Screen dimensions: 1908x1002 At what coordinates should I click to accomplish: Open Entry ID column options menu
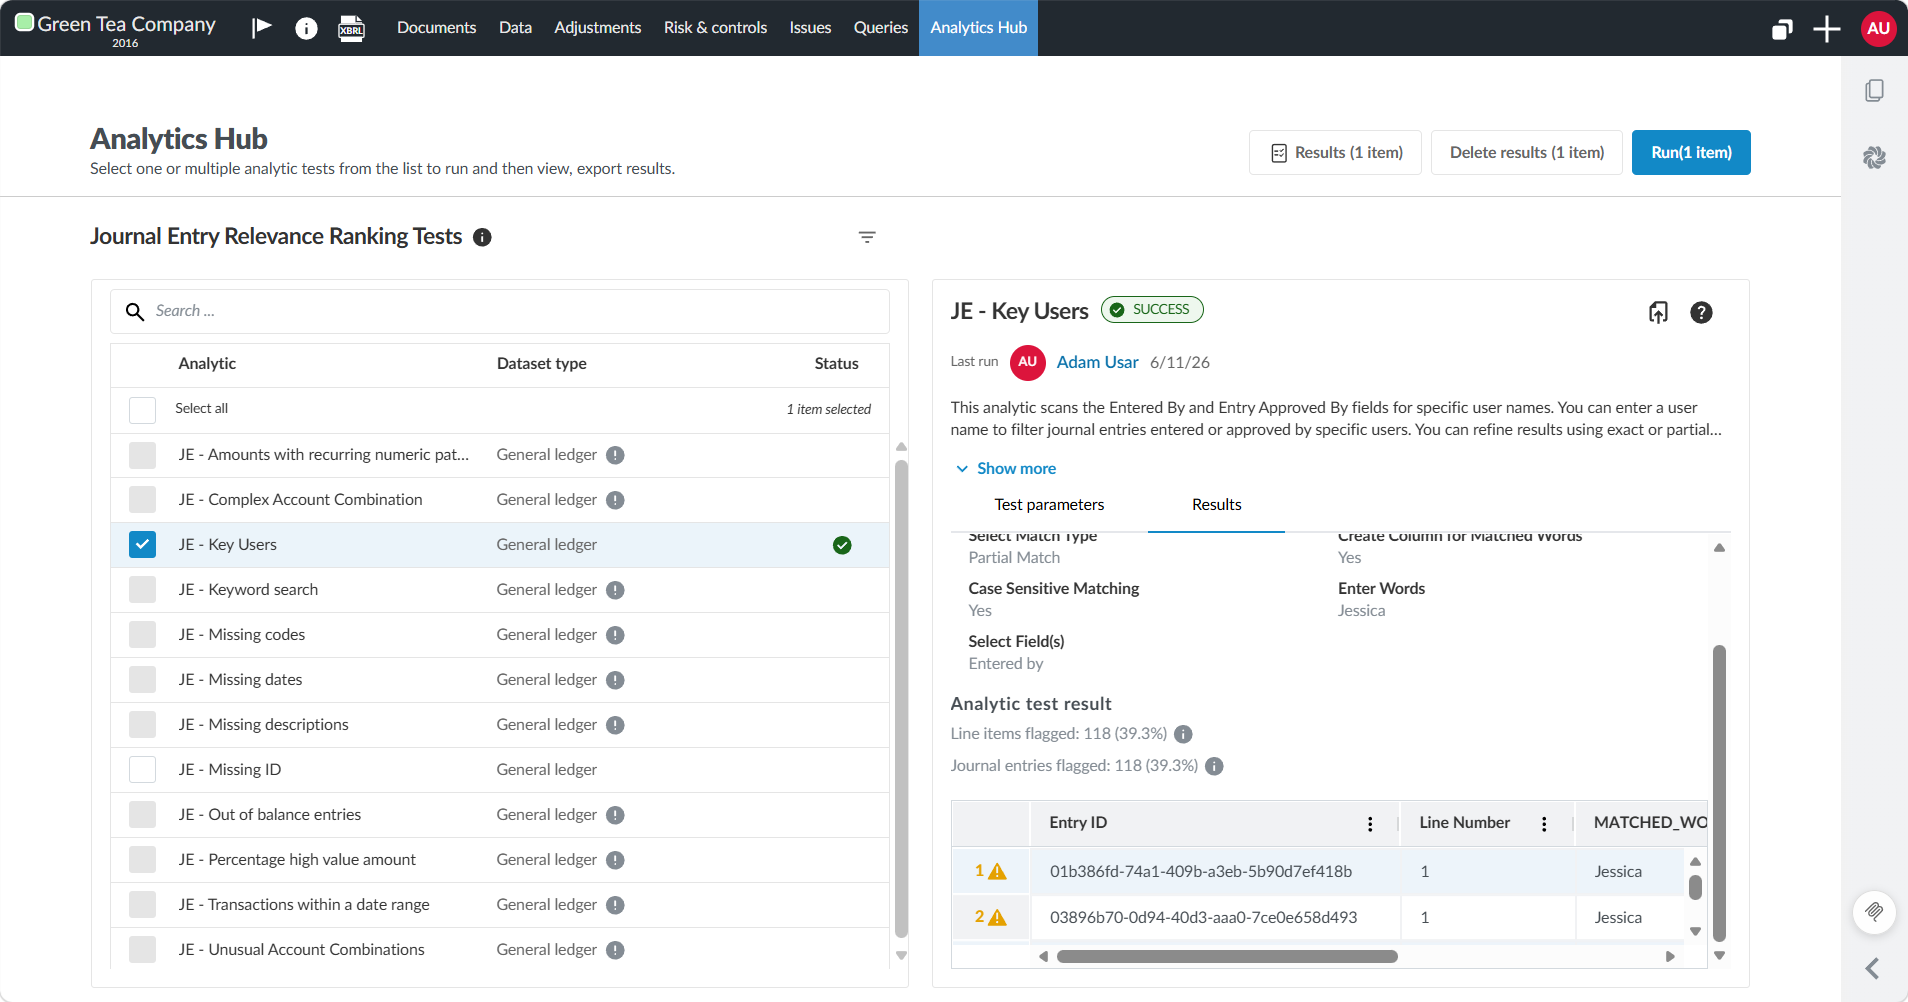[1370, 824]
